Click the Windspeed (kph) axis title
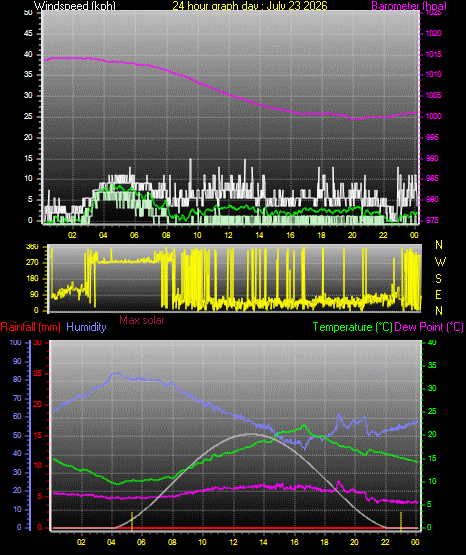Image resolution: width=466 pixels, height=555 pixels. coord(75,6)
